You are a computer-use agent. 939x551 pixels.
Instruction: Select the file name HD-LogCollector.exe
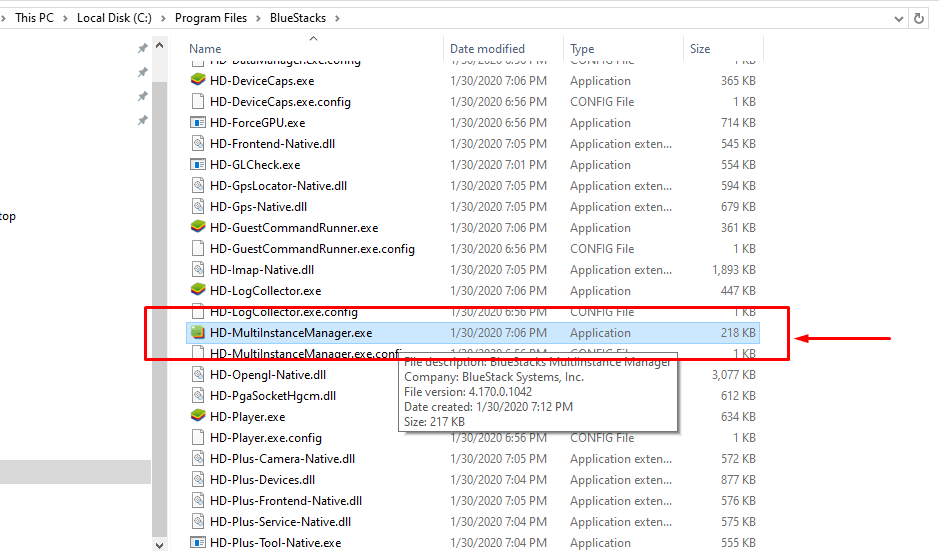coord(265,290)
